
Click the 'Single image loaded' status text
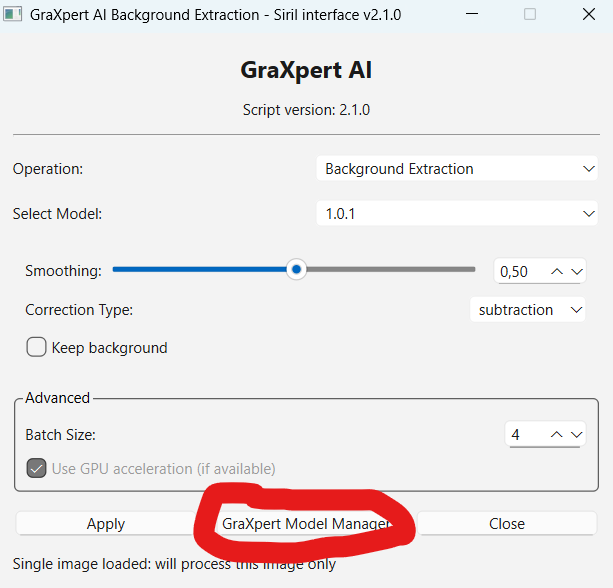coord(174,564)
